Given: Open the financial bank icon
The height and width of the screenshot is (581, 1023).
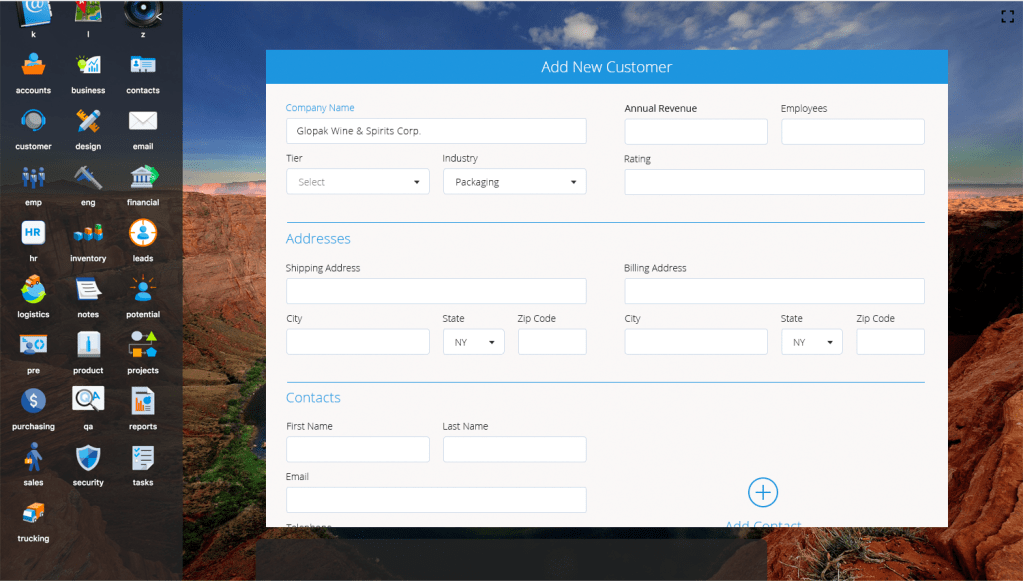Looking at the screenshot, I should (143, 178).
